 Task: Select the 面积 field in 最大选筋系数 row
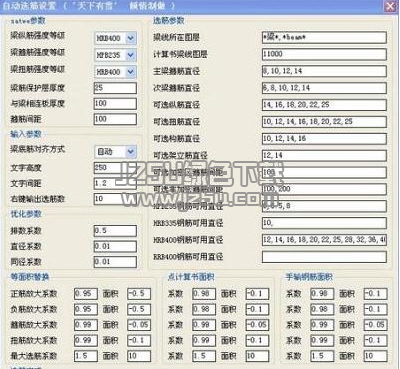click(139, 356)
